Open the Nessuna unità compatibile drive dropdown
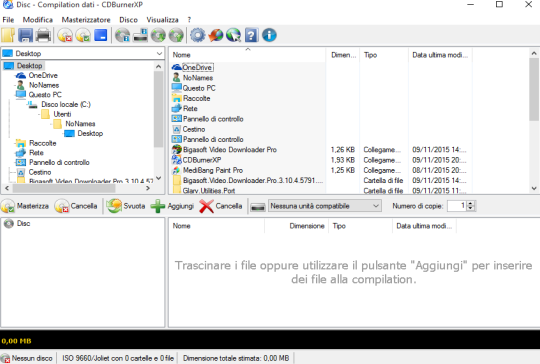The width and height of the screenshot is (540, 364). (x=324, y=206)
